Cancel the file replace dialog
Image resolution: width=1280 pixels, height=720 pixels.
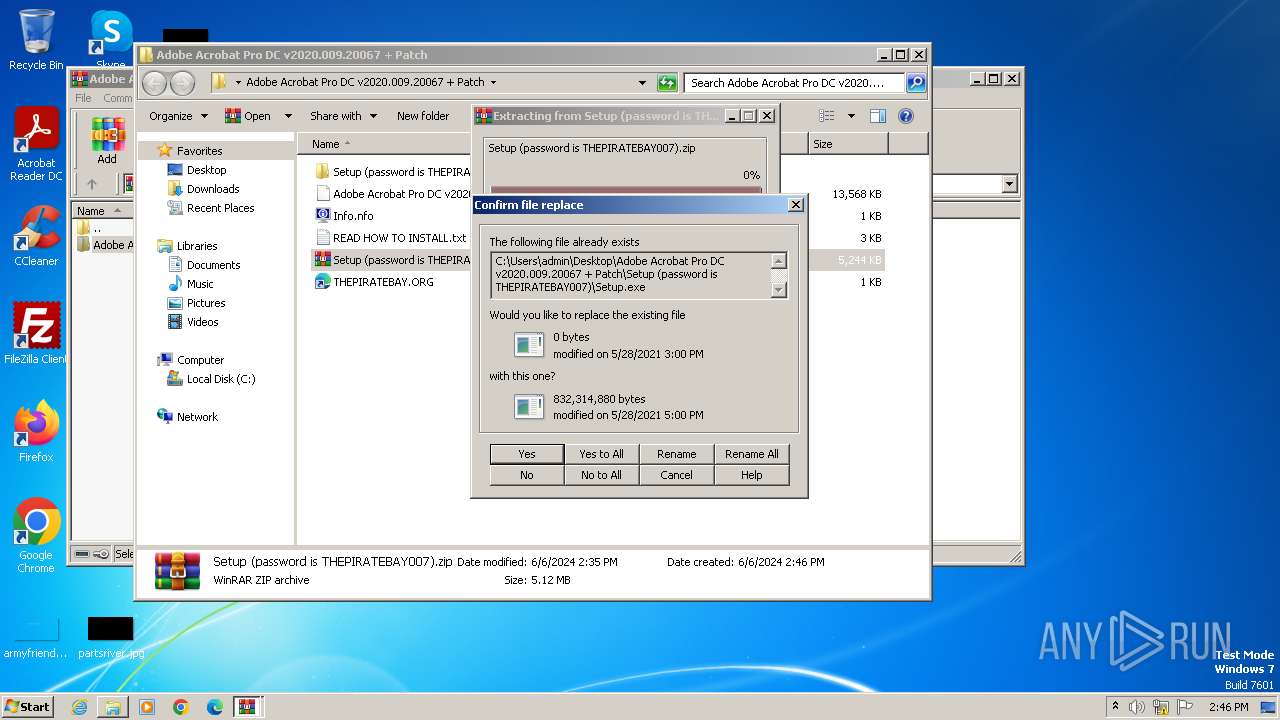click(x=676, y=475)
